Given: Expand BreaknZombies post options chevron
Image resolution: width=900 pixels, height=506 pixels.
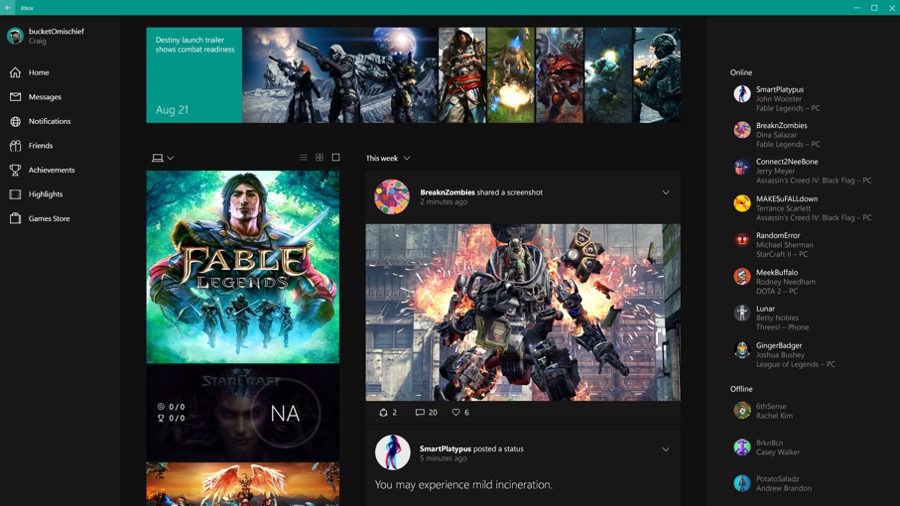Looking at the screenshot, I should pos(666,193).
